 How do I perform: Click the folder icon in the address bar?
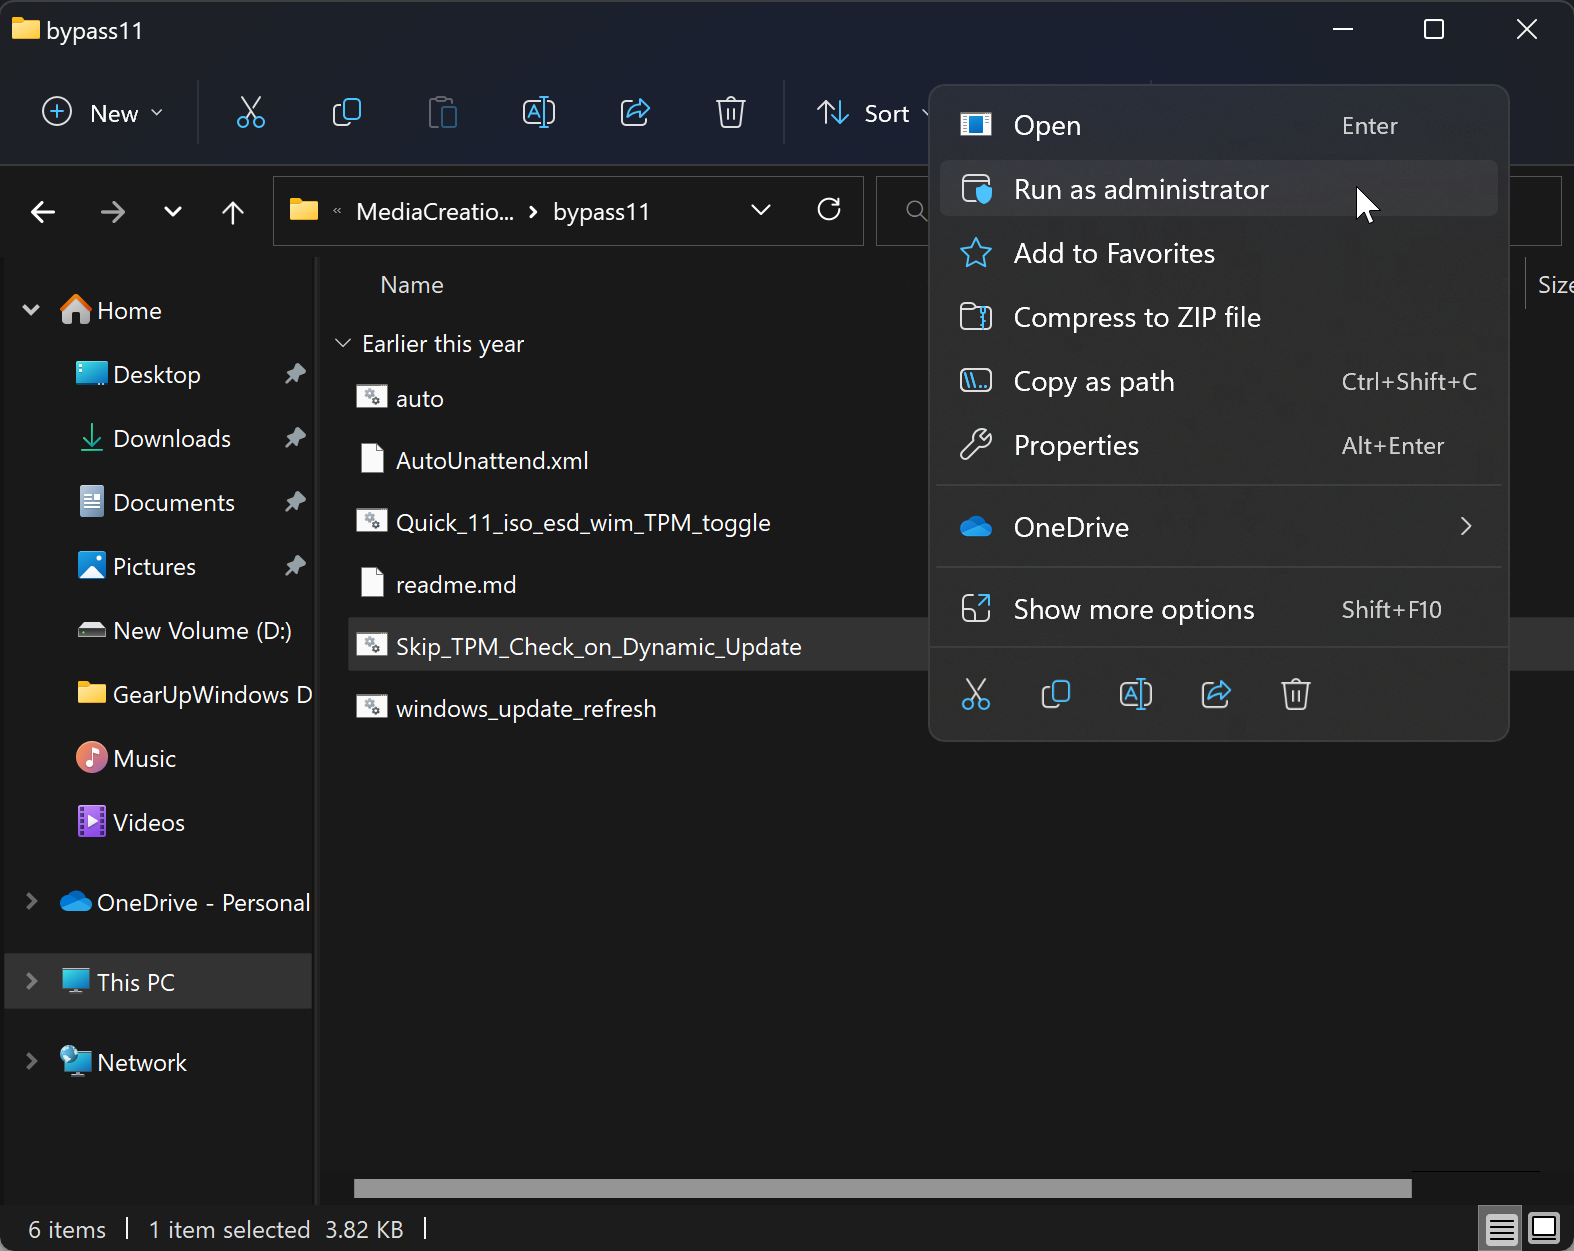304,210
